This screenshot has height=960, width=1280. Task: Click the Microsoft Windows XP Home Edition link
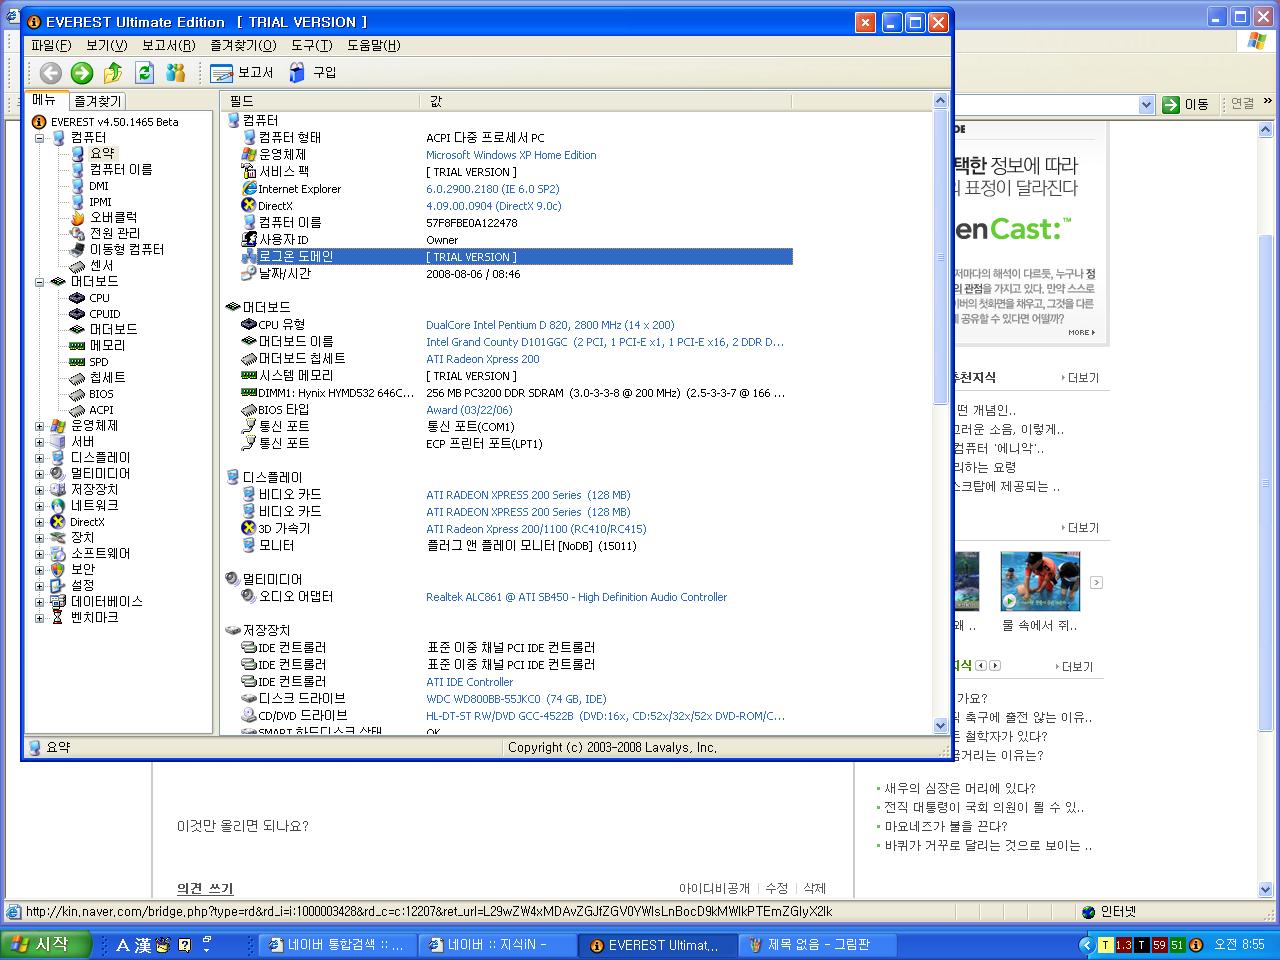point(511,155)
